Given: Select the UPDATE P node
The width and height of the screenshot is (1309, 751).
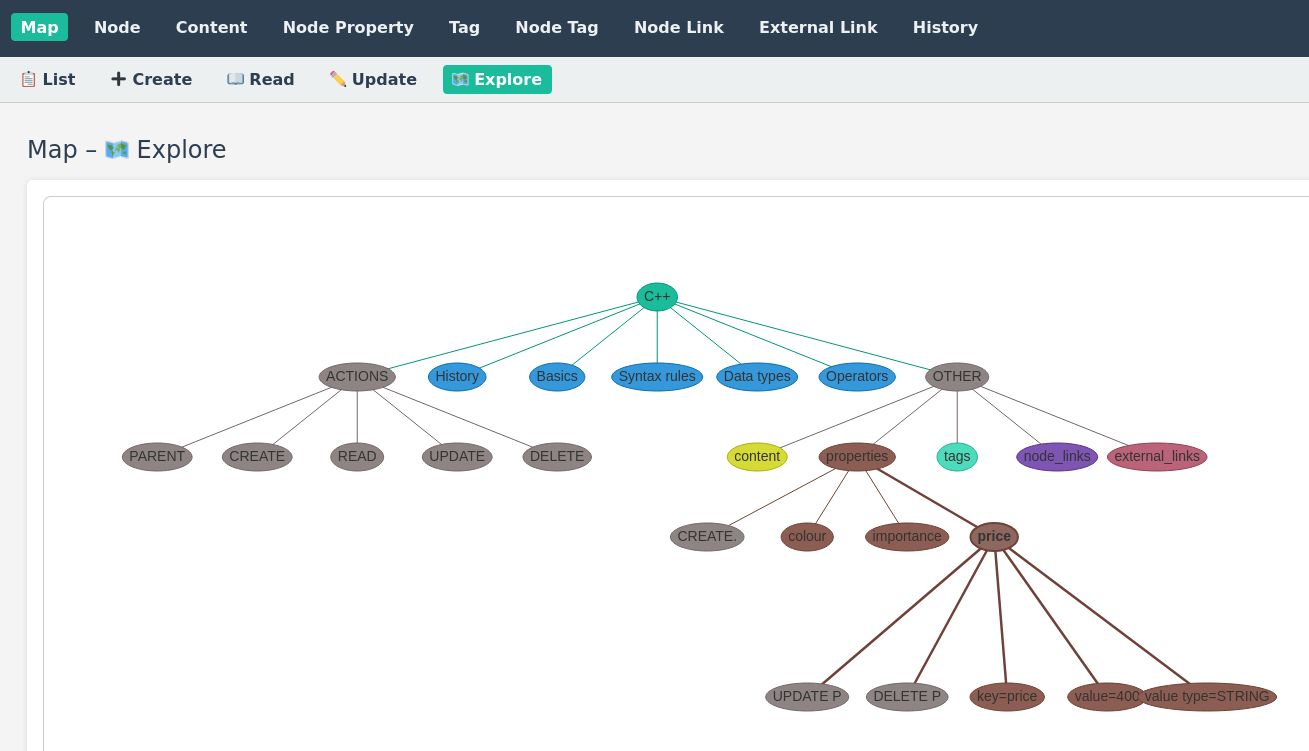Looking at the screenshot, I should tap(807, 697).
